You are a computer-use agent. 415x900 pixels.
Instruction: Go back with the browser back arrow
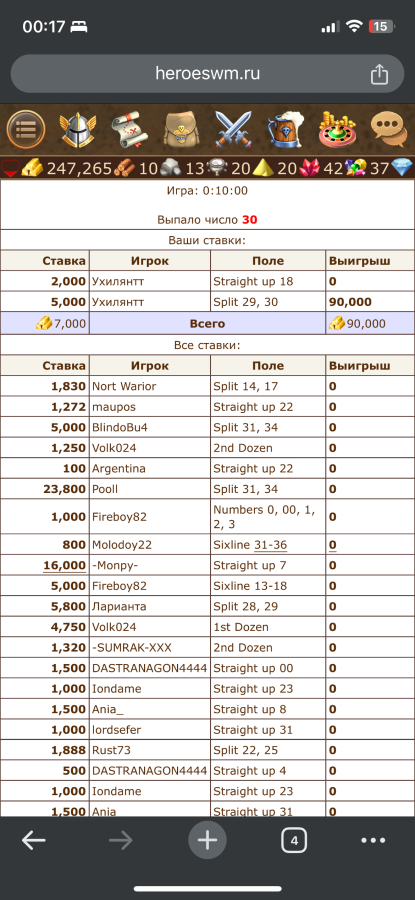tap(34, 841)
